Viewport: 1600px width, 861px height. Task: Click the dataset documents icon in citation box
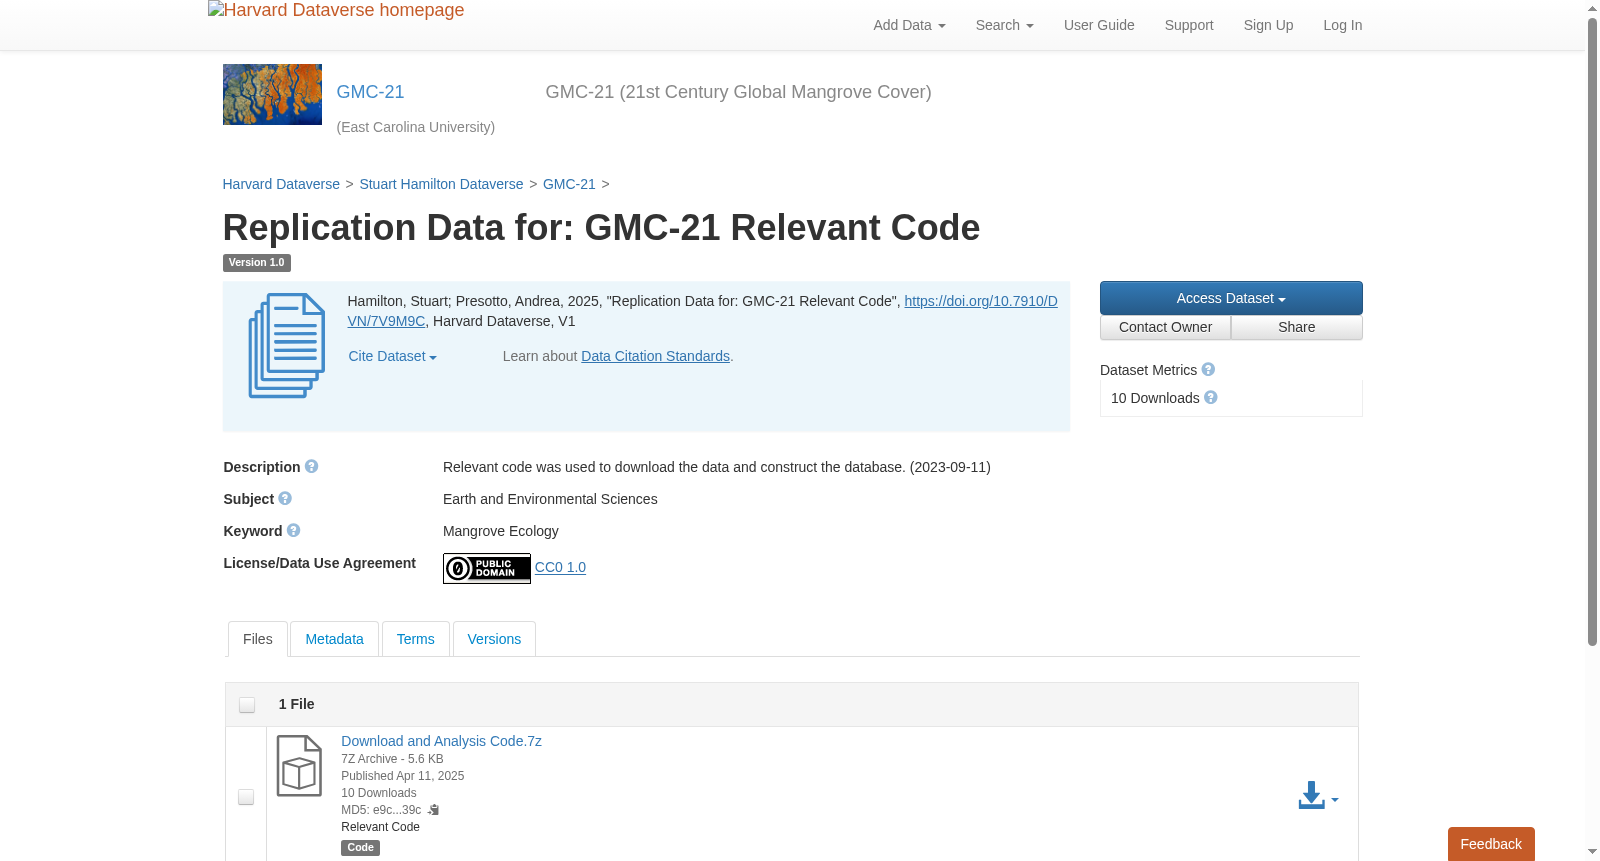pos(287,346)
